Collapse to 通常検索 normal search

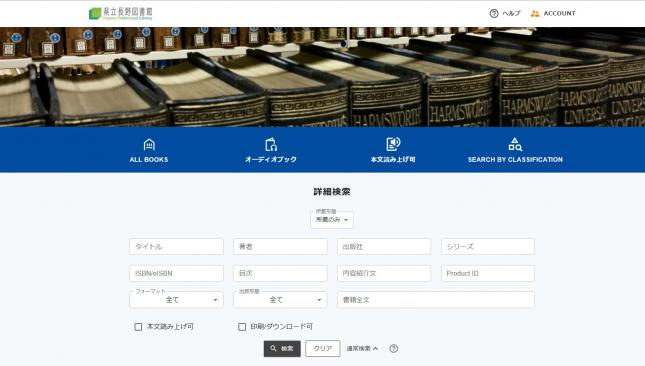(362, 349)
